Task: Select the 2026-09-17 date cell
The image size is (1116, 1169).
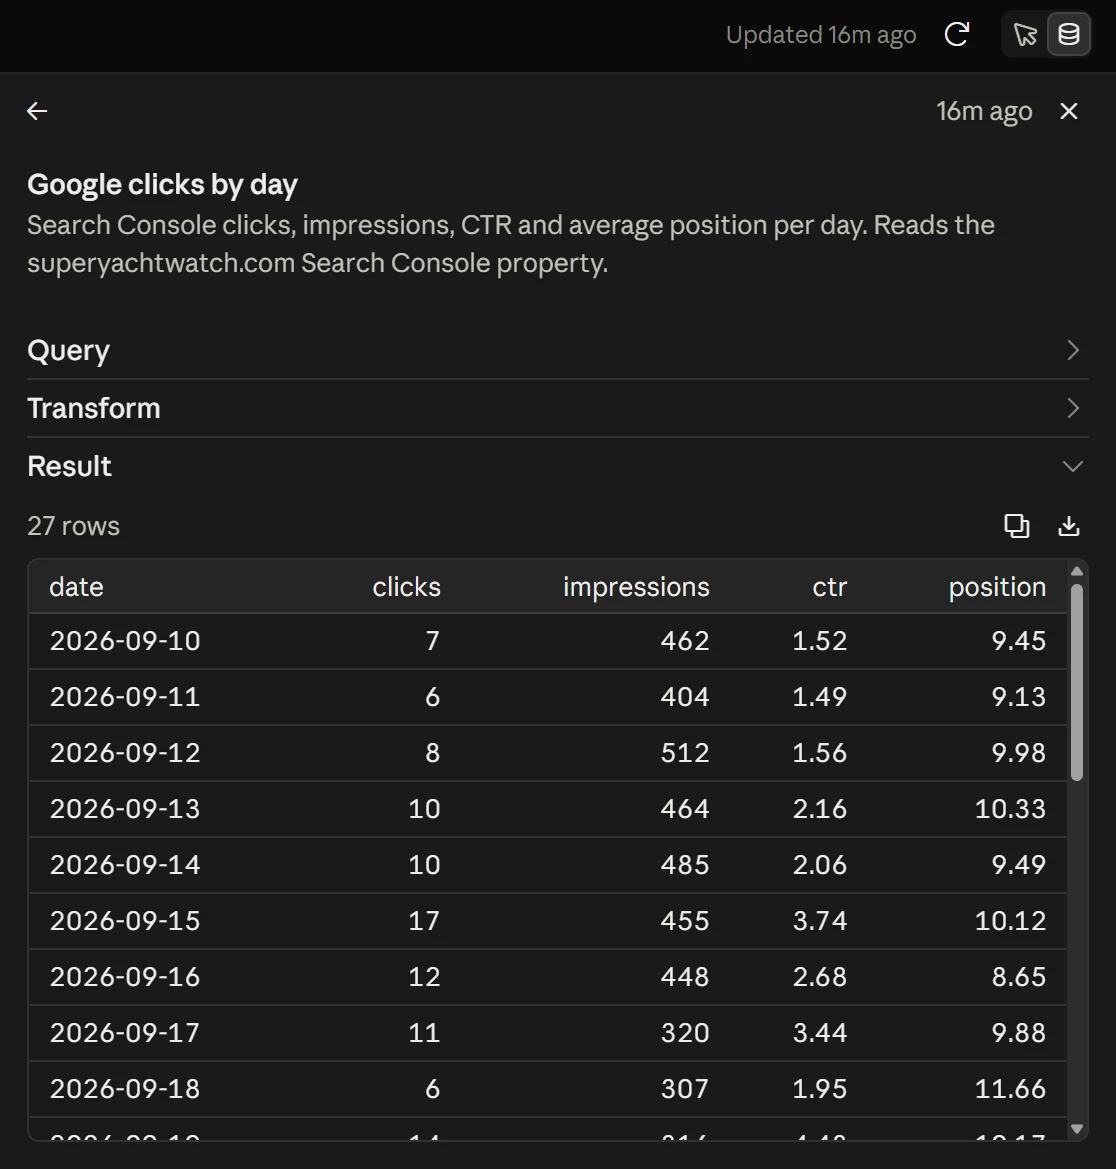Action: (124, 1033)
